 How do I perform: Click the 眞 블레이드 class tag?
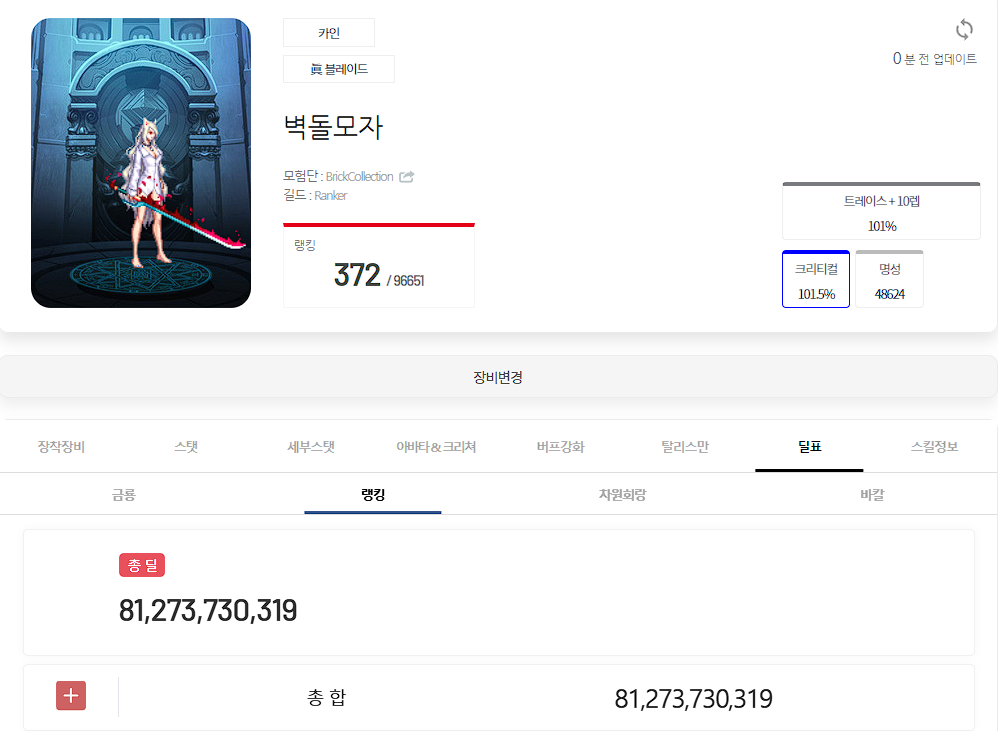[339, 69]
